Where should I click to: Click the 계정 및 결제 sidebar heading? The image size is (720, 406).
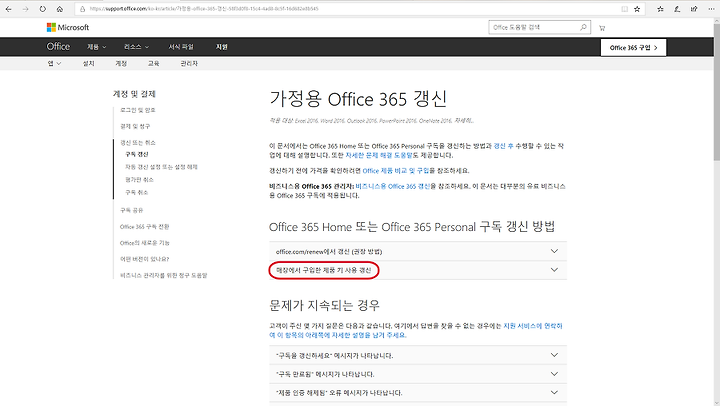click(134, 94)
